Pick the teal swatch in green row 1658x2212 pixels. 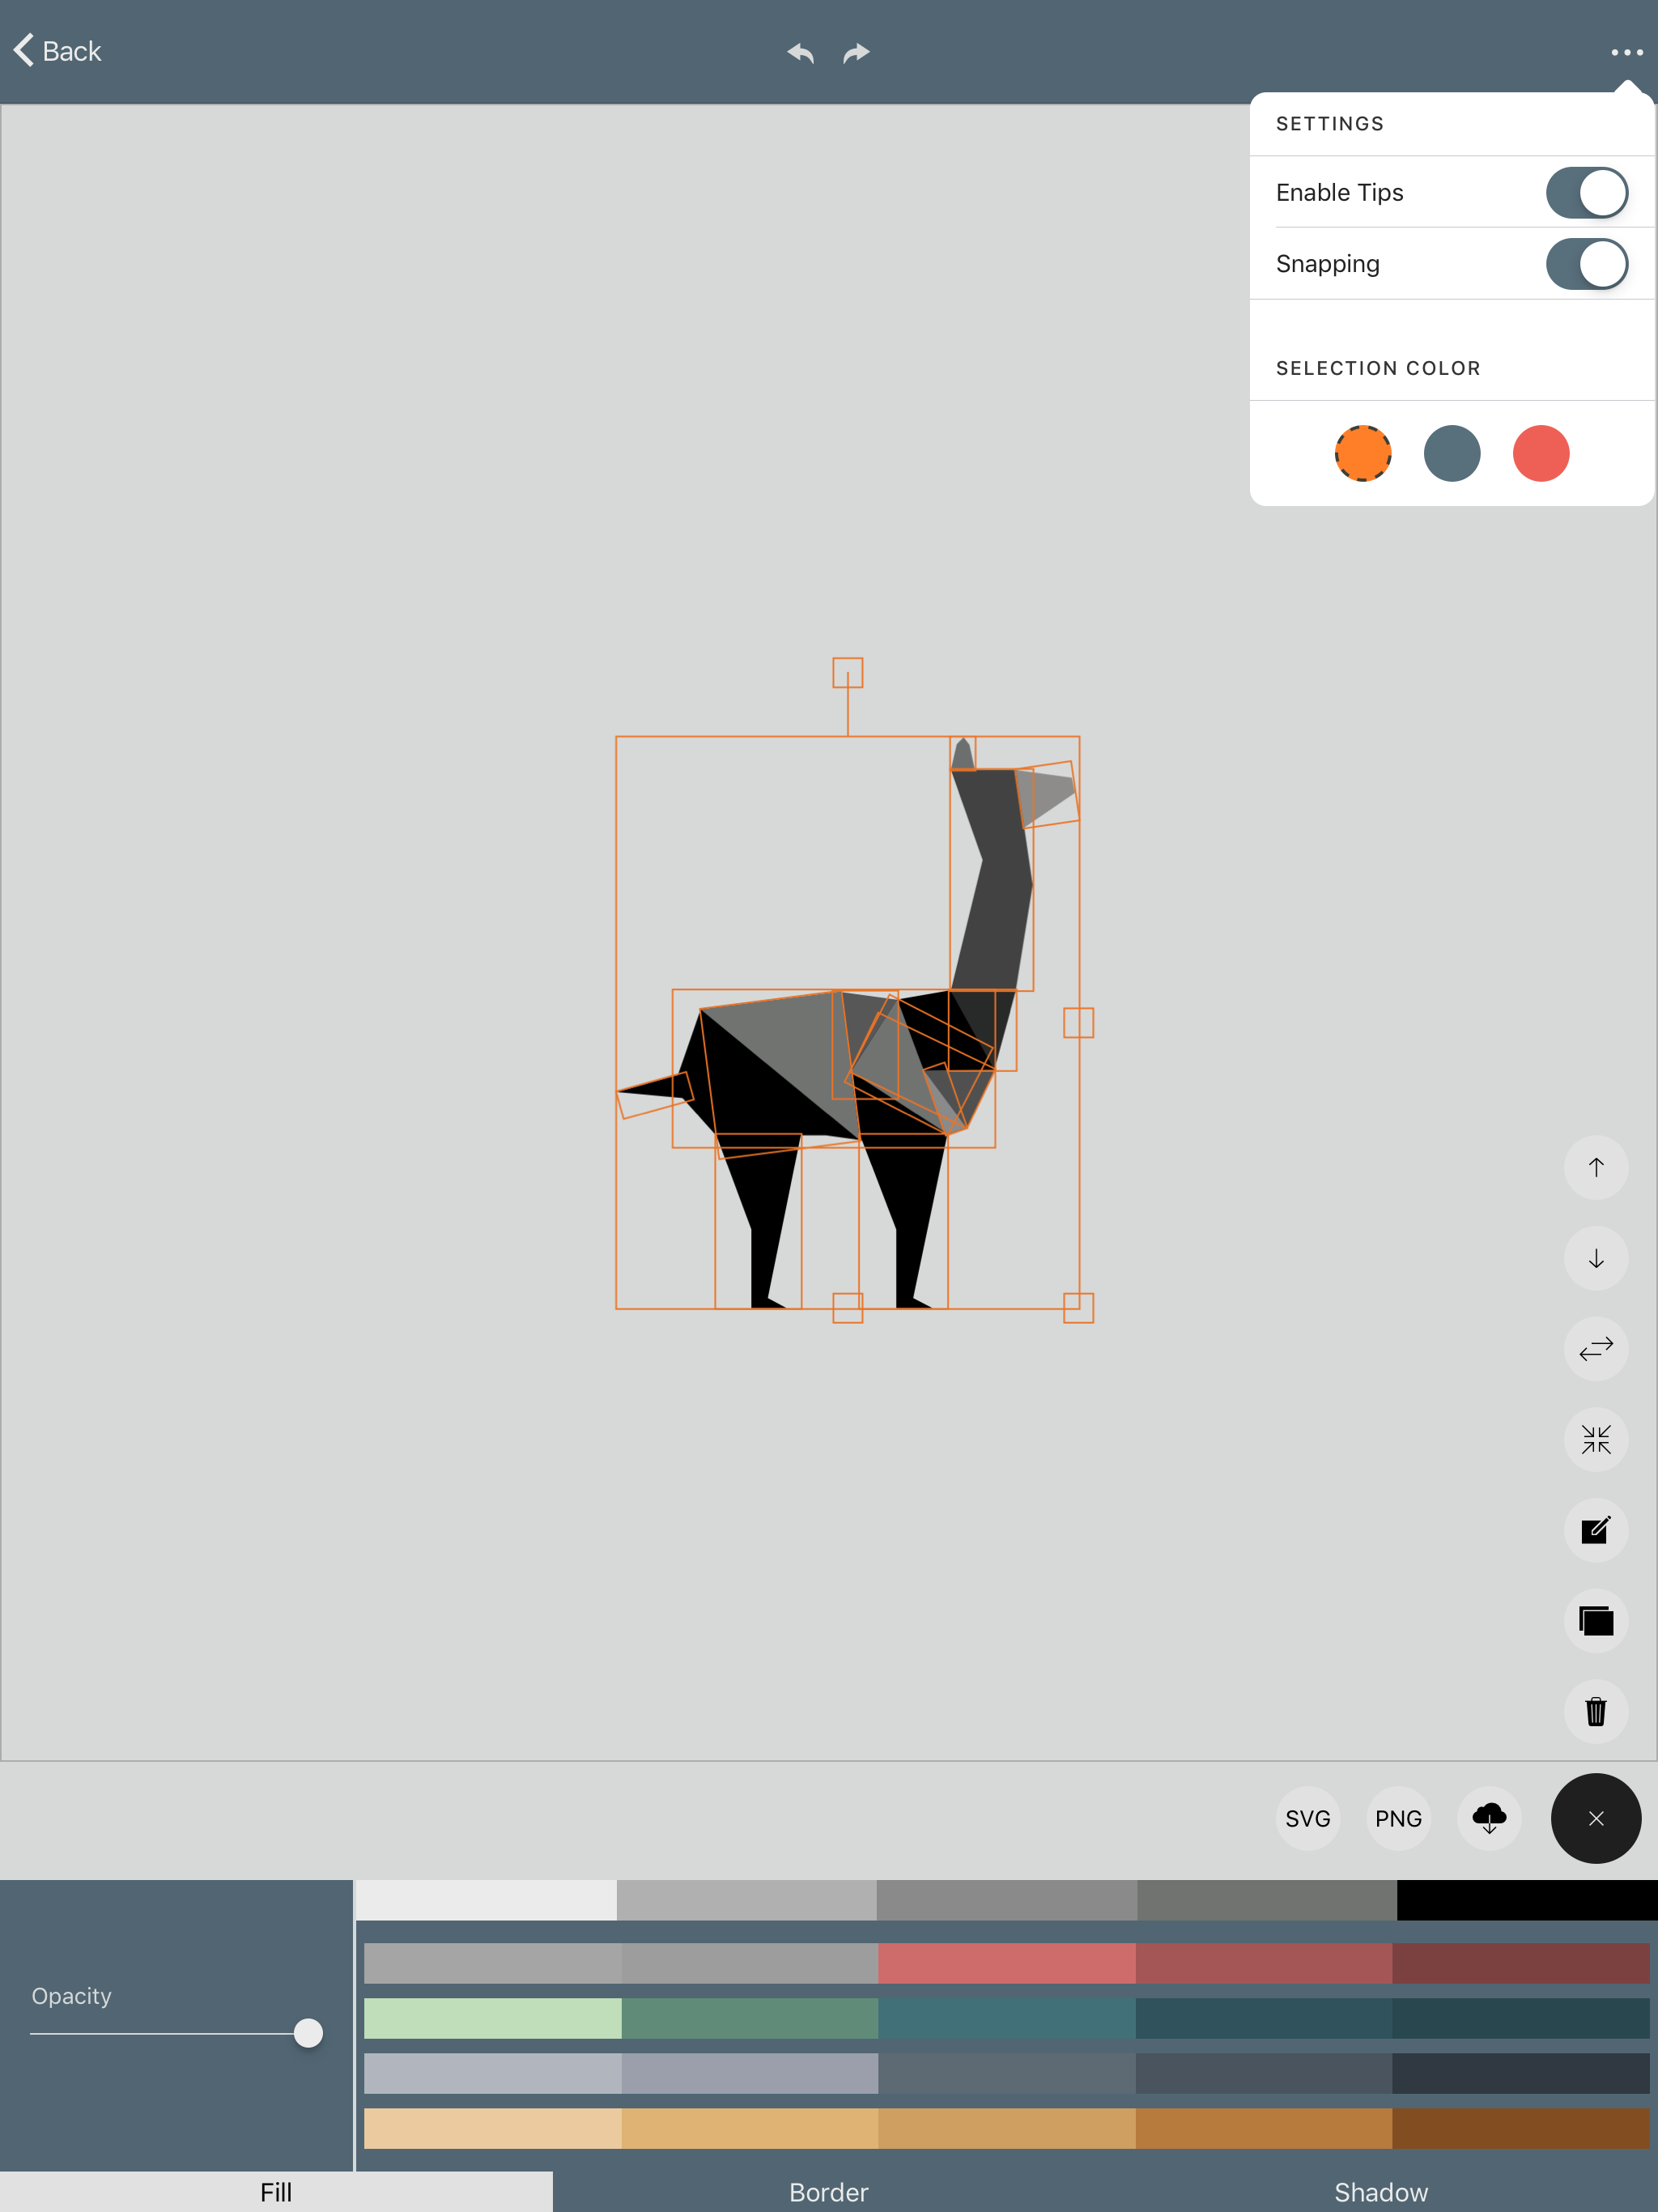coord(1007,2018)
